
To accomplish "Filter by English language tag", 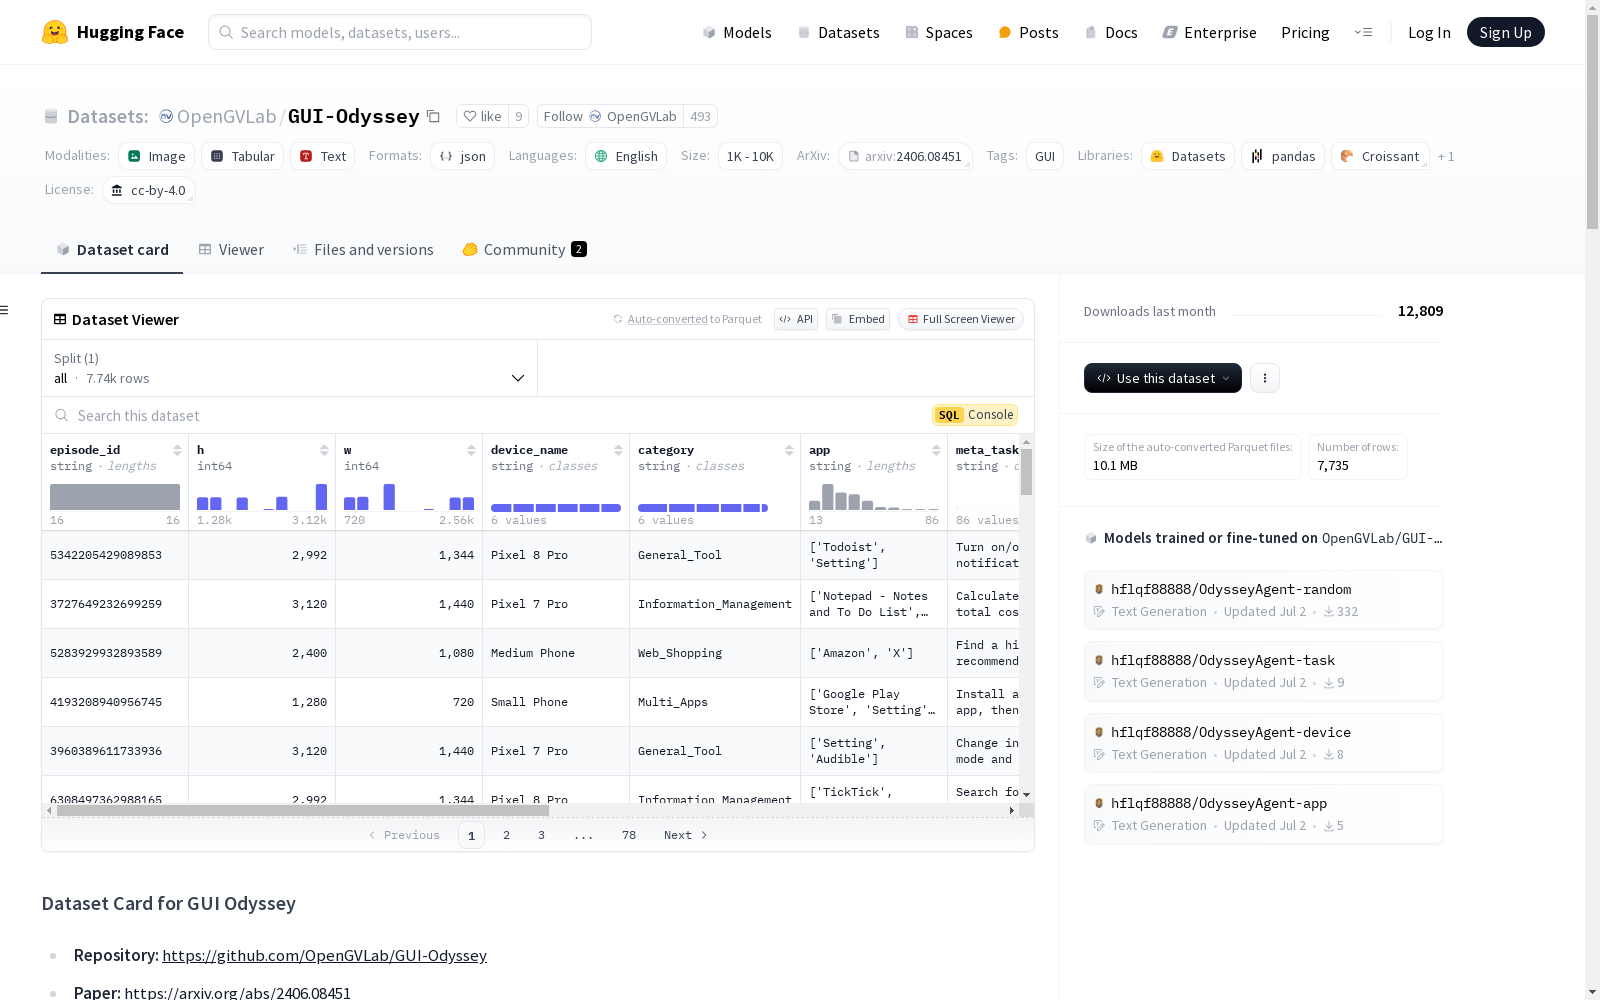I will pos(625,156).
